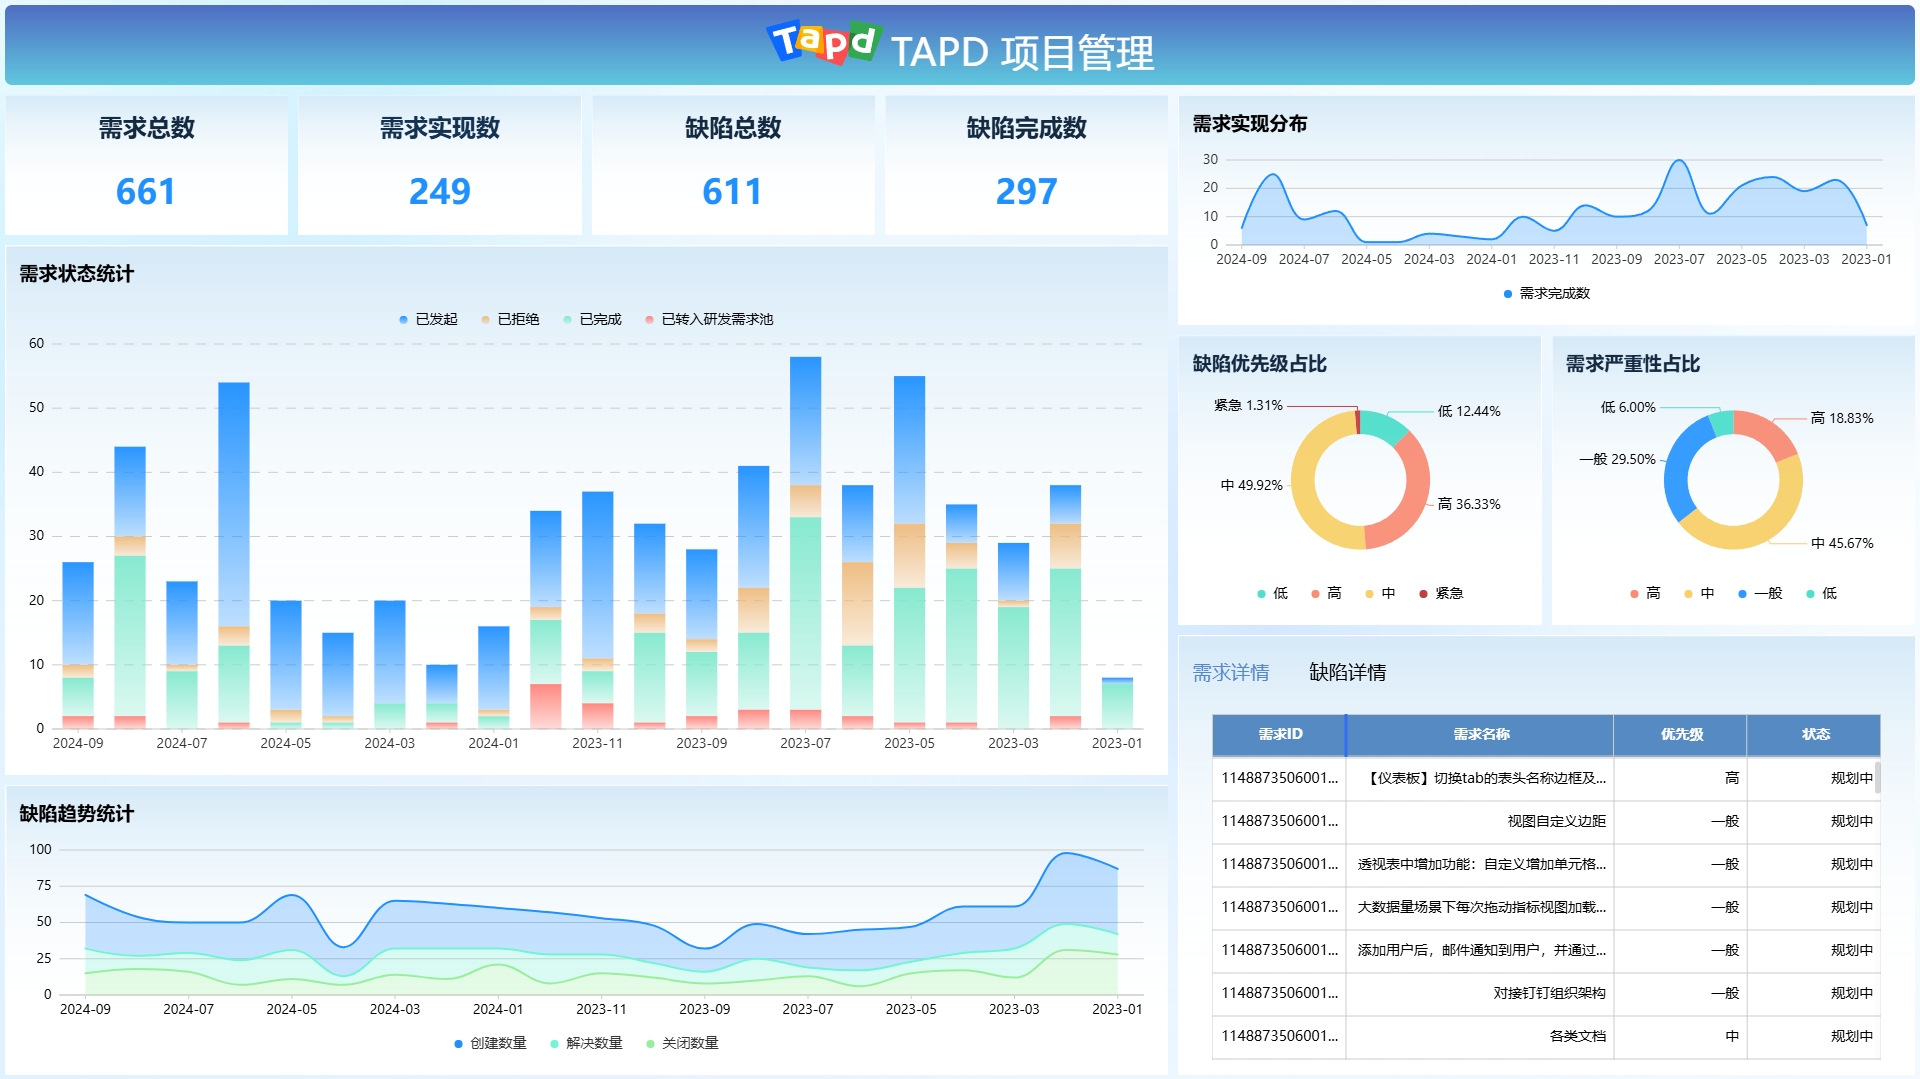Viewport: 1920px width, 1079px height.
Task: Click the table's vertical scrollbar thumb
Action: (x=1877, y=777)
